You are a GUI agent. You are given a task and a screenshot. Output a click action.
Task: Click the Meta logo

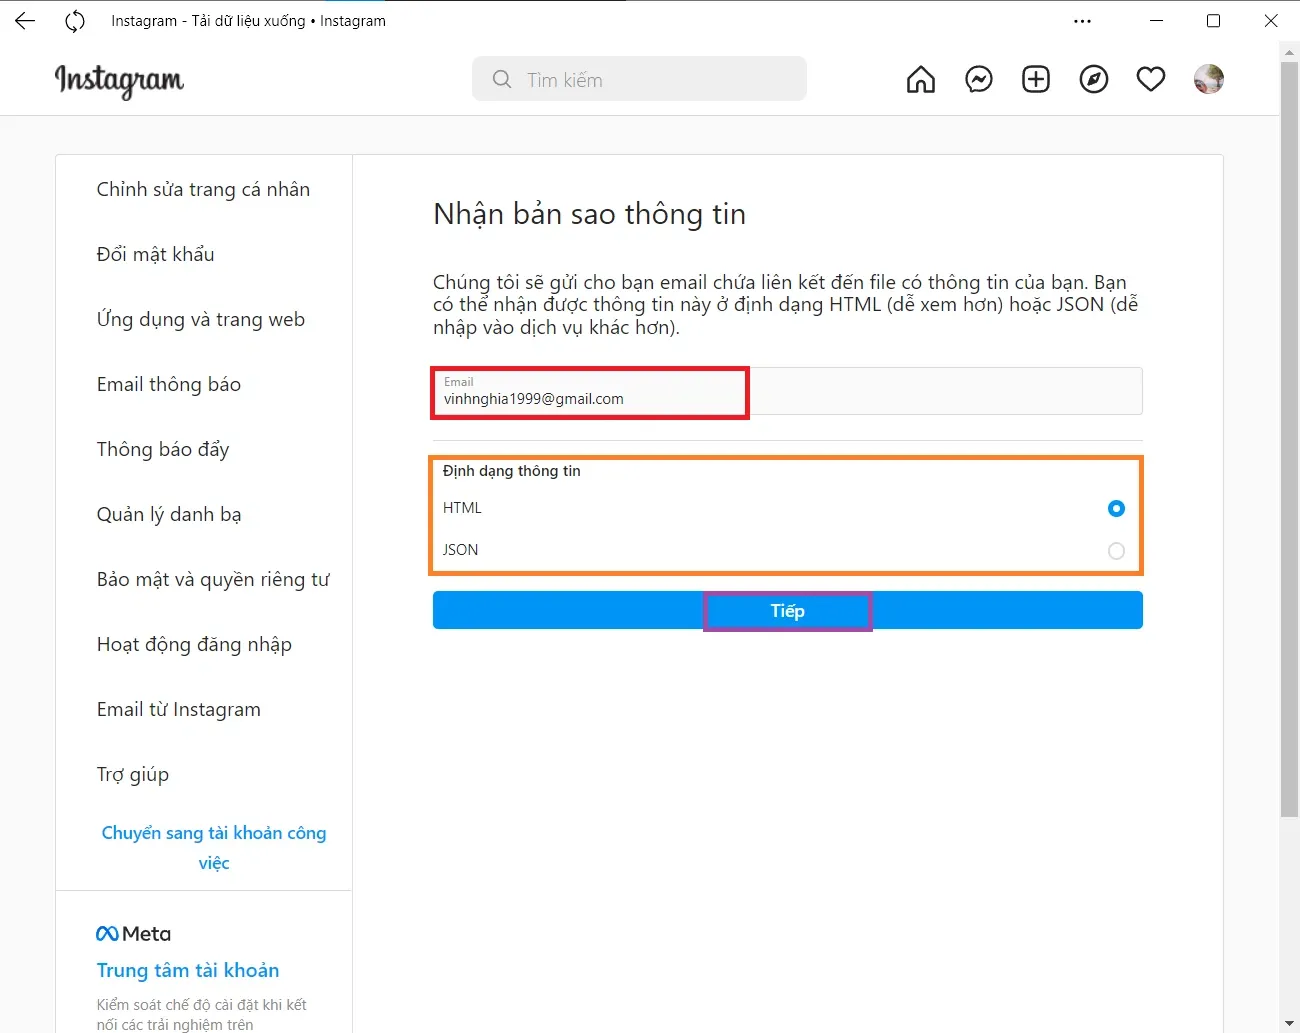(134, 934)
